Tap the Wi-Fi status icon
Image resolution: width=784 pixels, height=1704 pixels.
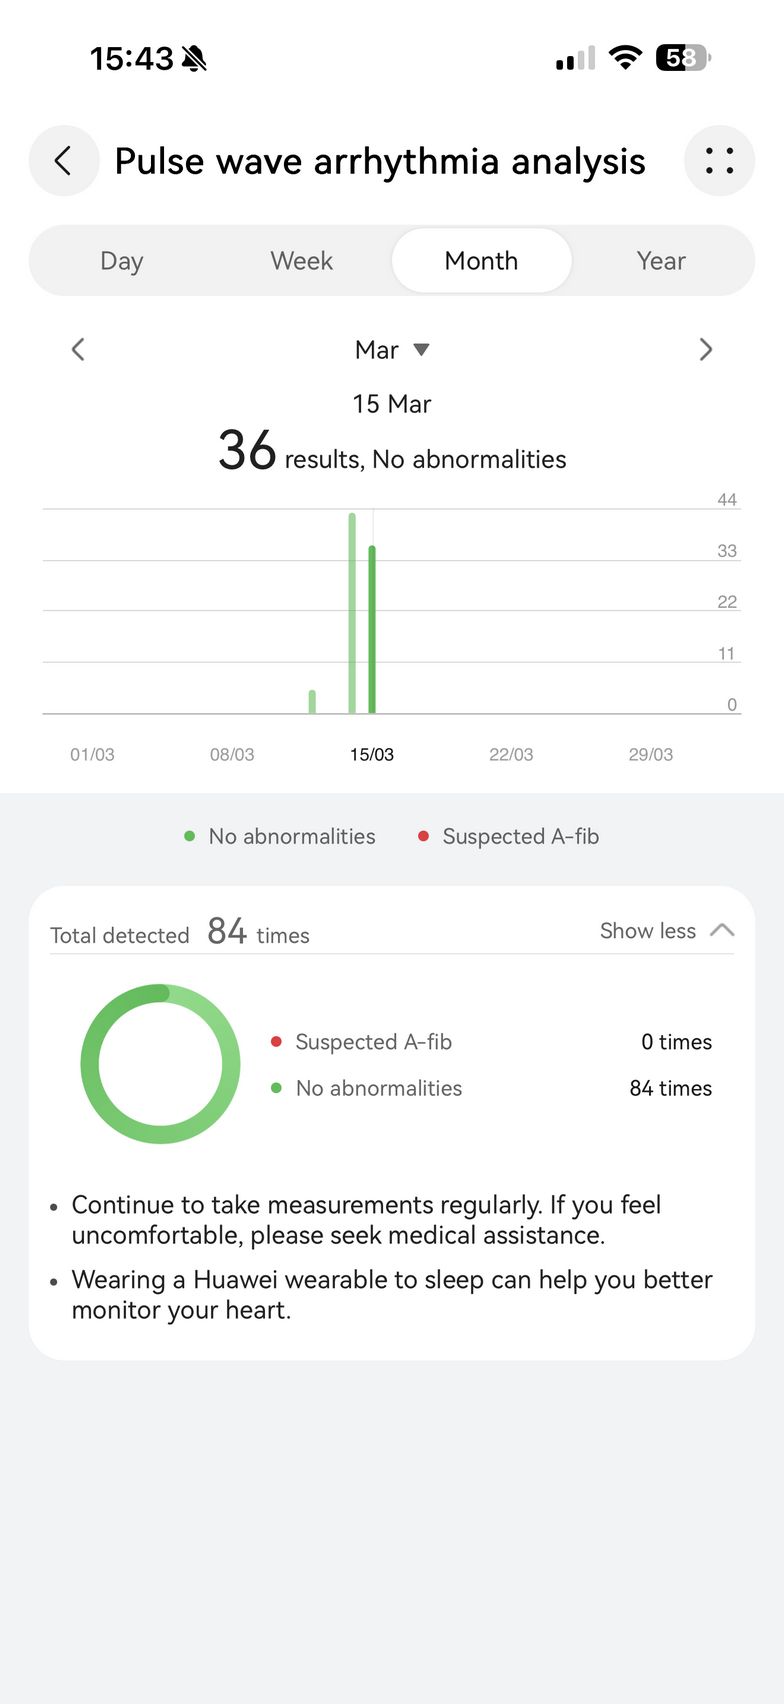(x=625, y=58)
